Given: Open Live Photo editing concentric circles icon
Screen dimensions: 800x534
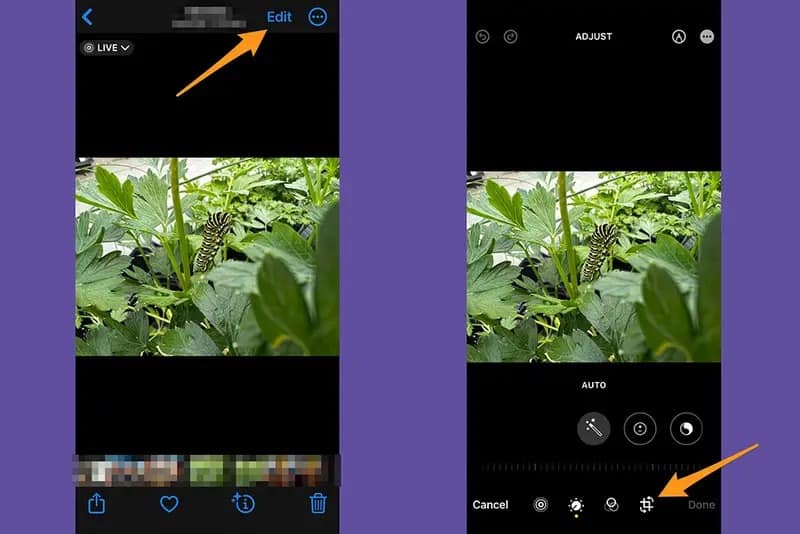Looking at the screenshot, I should (541, 505).
